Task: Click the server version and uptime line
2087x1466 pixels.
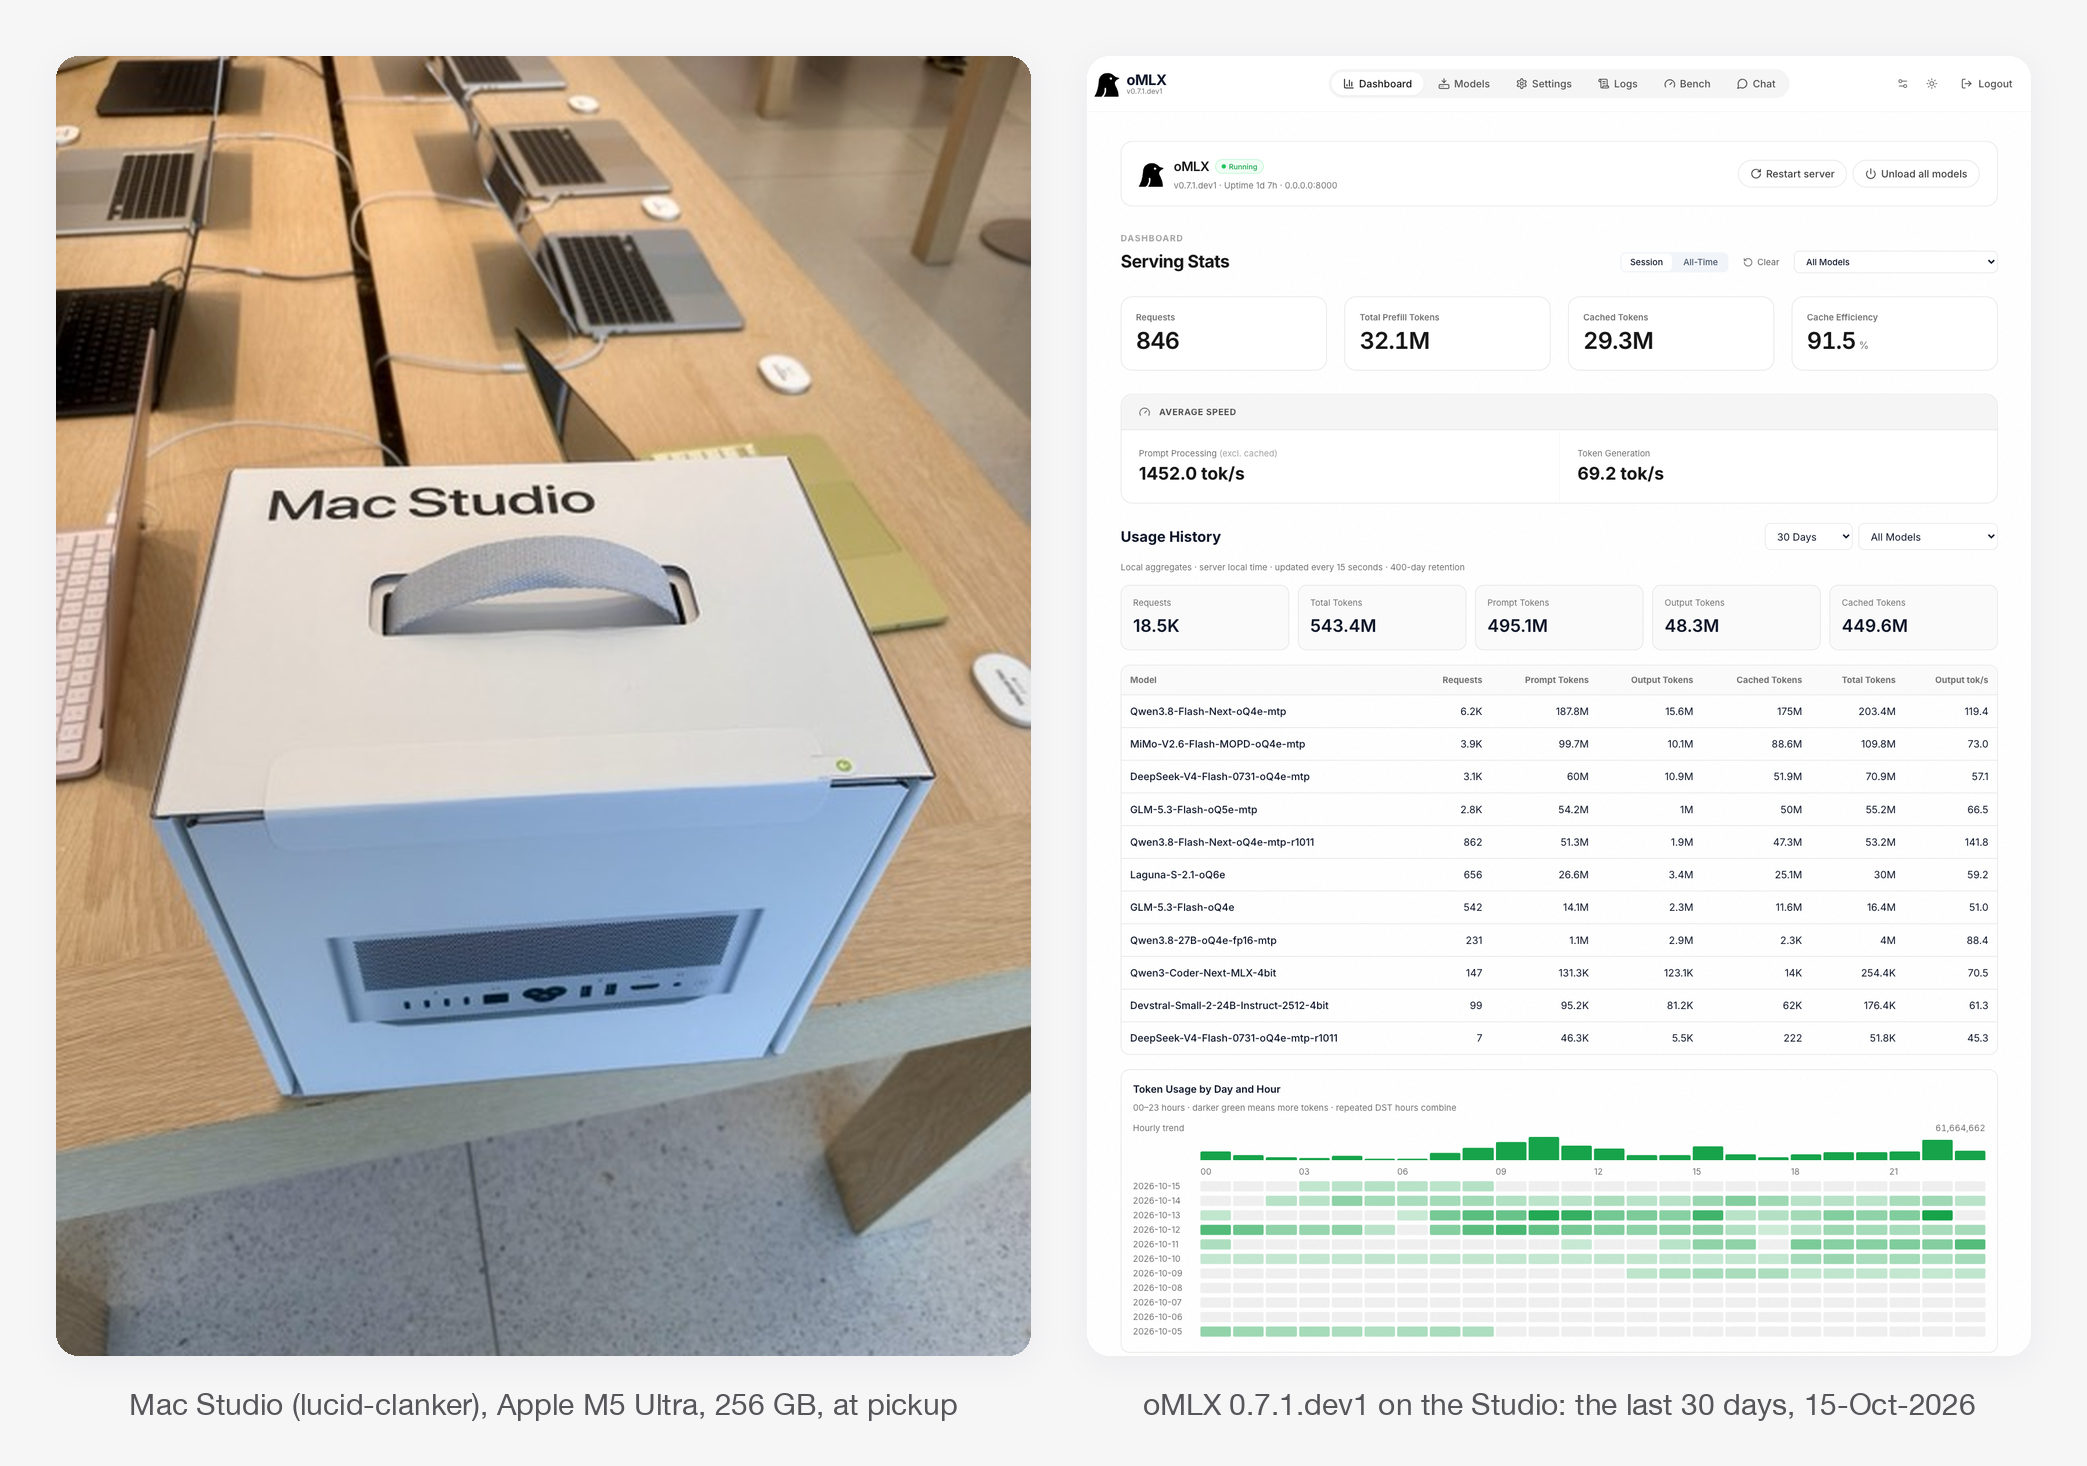Action: coord(1255,185)
